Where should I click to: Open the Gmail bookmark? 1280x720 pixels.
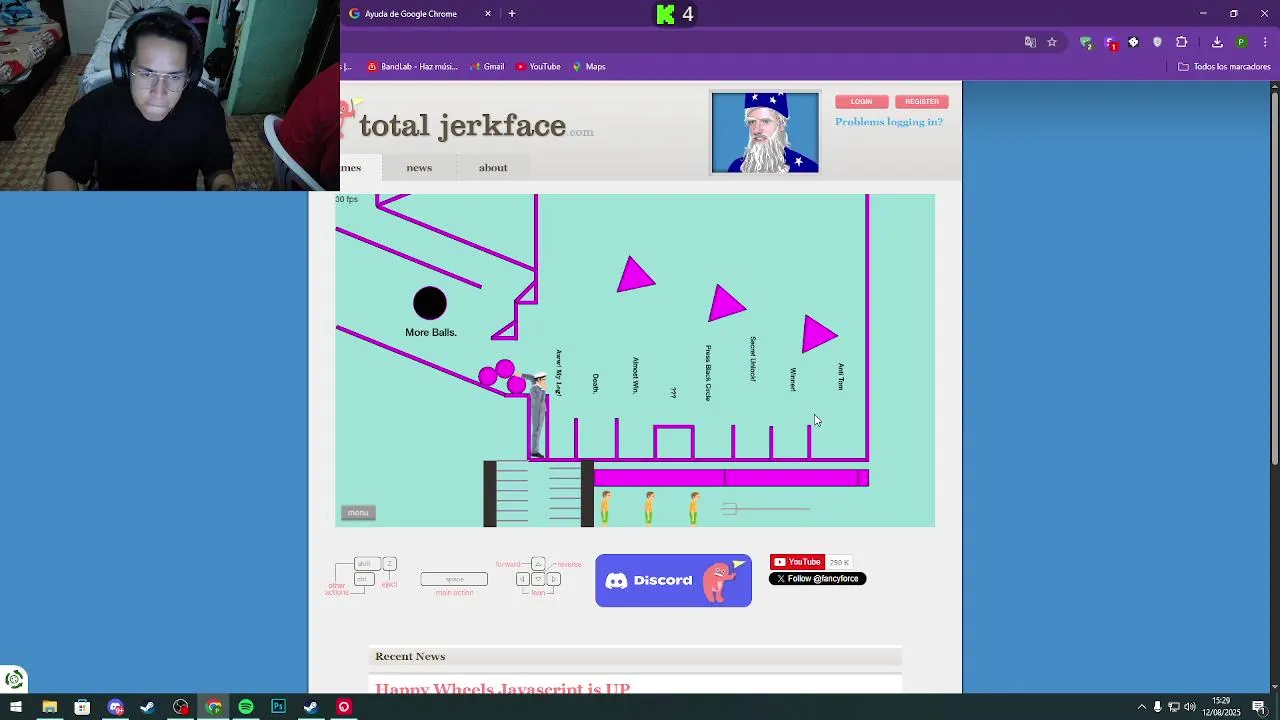click(487, 67)
